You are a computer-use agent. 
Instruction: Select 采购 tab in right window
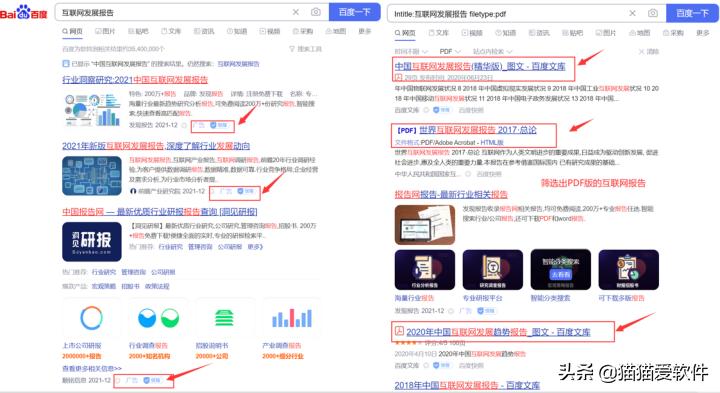(673, 33)
